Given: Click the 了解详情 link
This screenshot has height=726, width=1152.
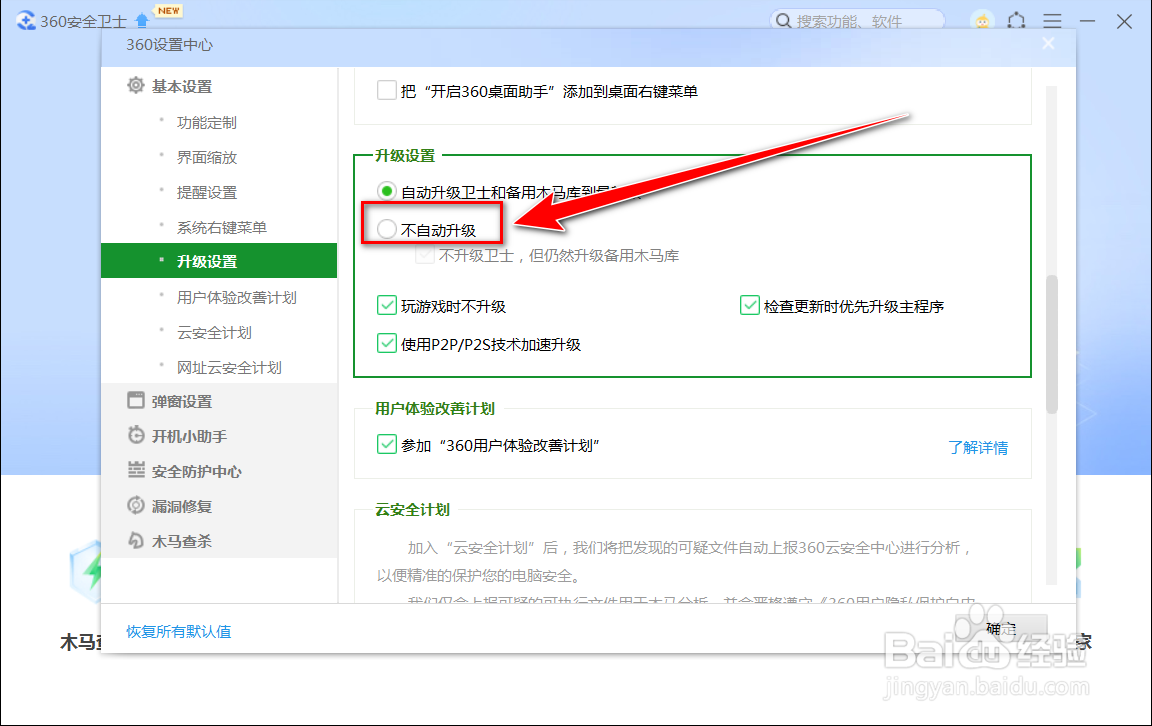Looking at the screenshot, I should 978,448.
